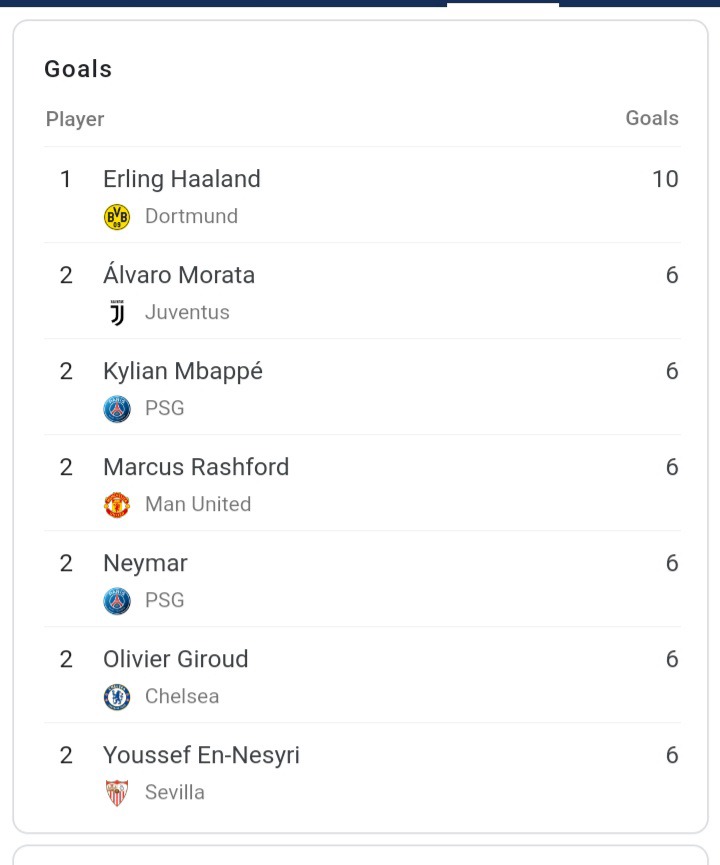Open Olivier Giroud's player entry
Image resolution: width=720 pixels, height=865 pixels.
pyautogui.click(x=362, y=675)
